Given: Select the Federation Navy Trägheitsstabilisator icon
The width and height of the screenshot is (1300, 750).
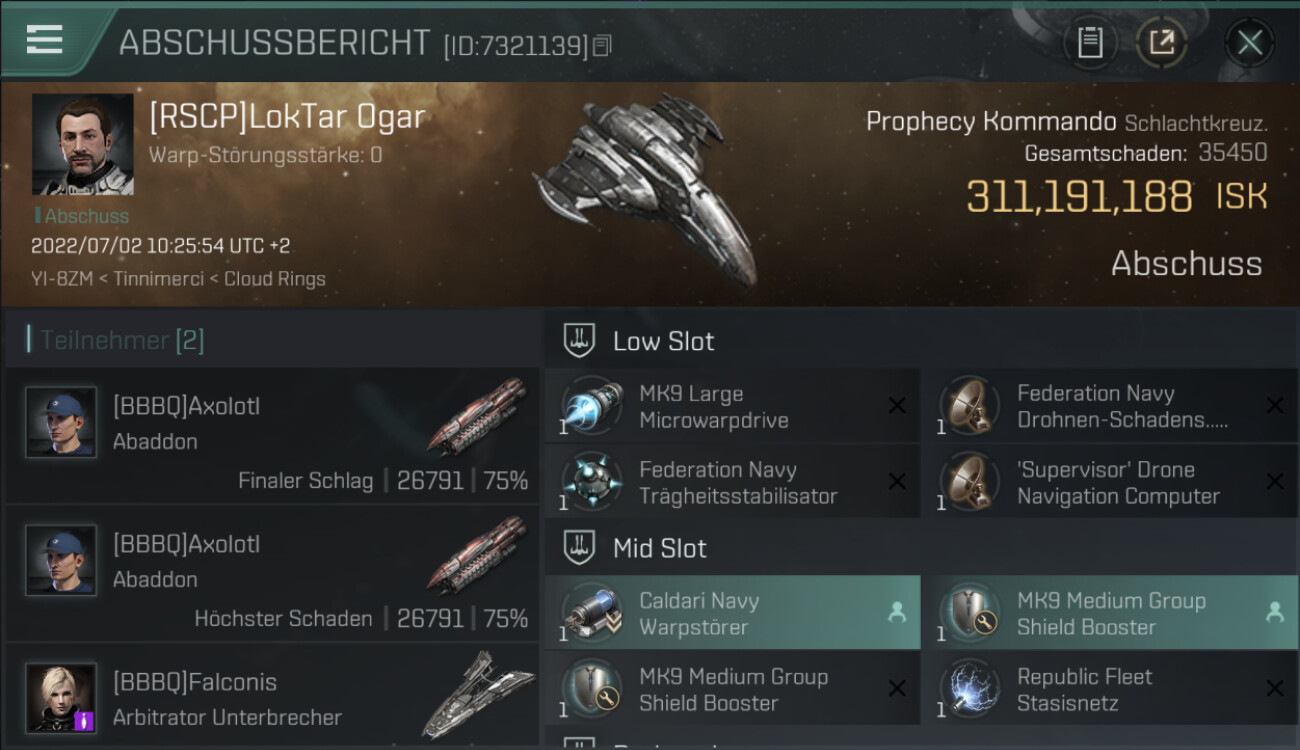Looking at the screenshot, I should pyautogui.click(x=591, y=483).
